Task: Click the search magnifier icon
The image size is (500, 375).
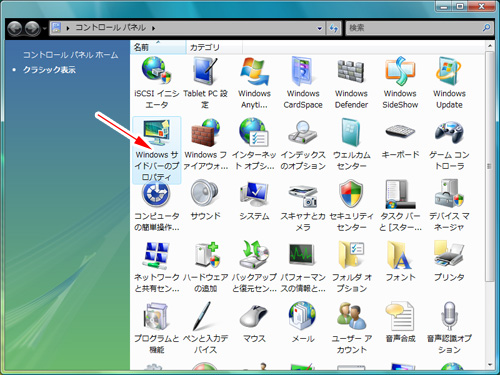Action: (487, 28)
